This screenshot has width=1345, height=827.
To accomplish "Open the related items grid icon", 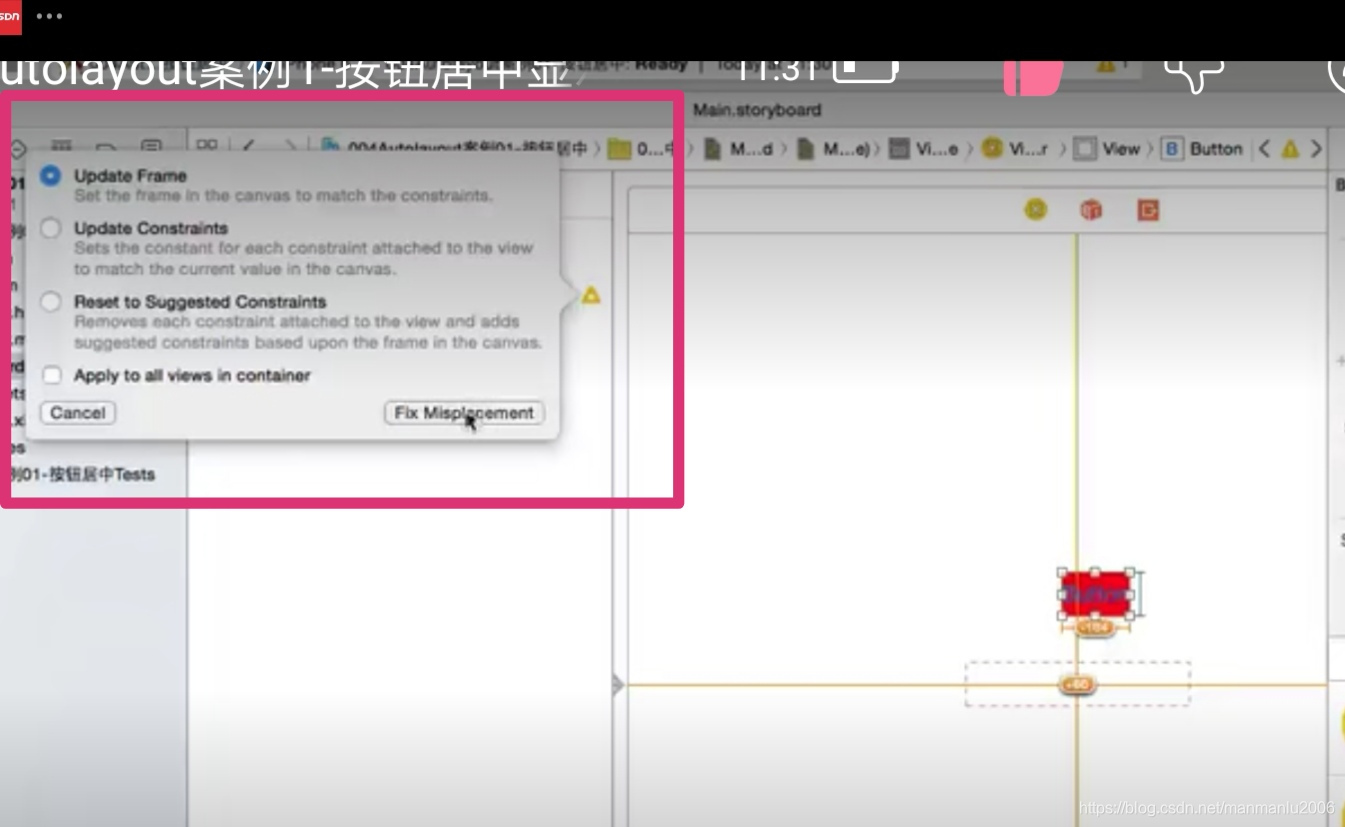I will click(x=207, y=147).
